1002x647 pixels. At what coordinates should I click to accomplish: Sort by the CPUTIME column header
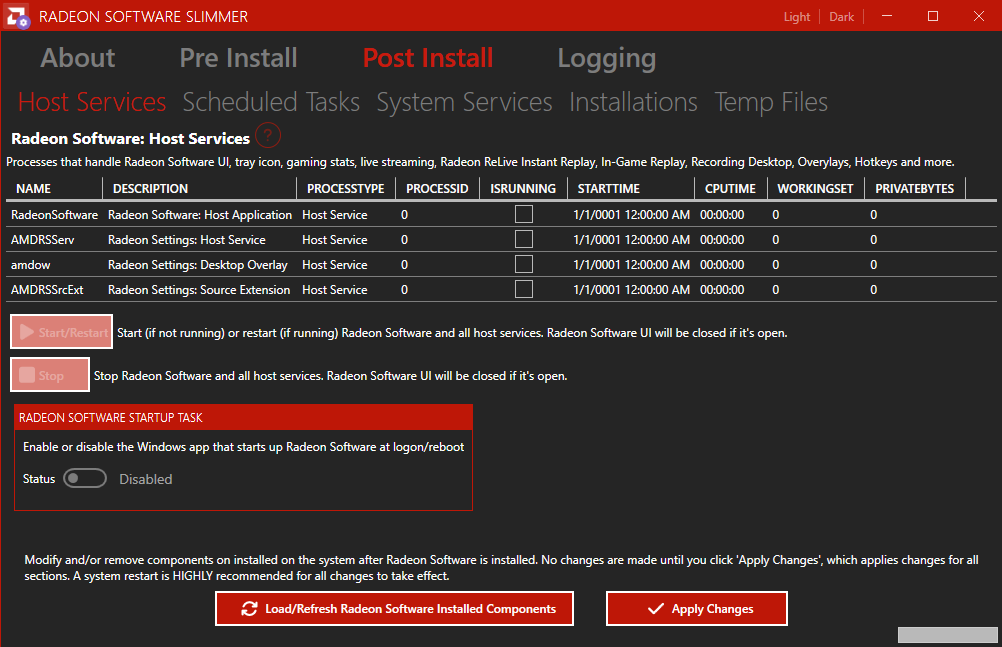(730, 189)
